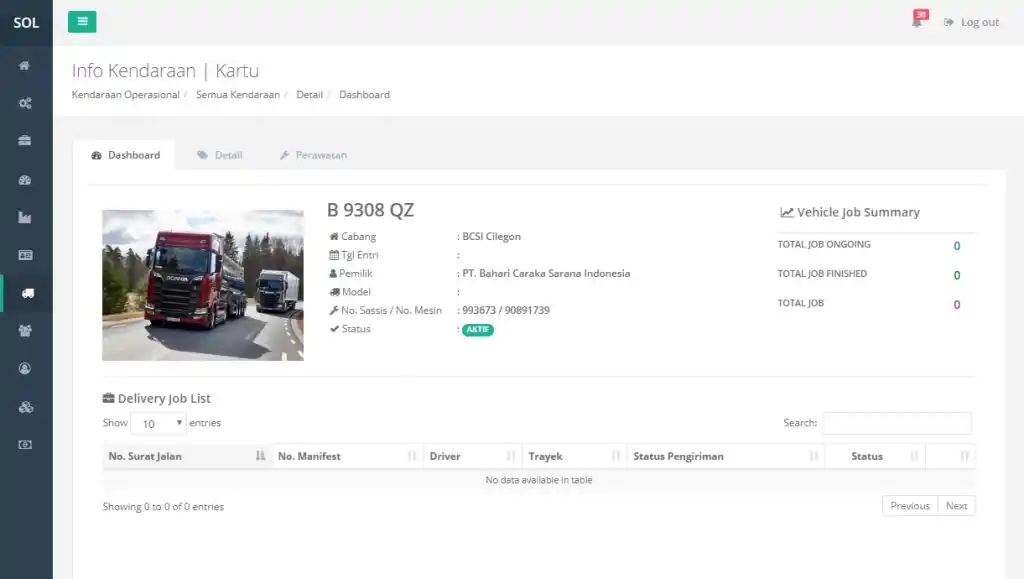
Task: Click the Vehicle Job Summary heading
Action: 850,212
